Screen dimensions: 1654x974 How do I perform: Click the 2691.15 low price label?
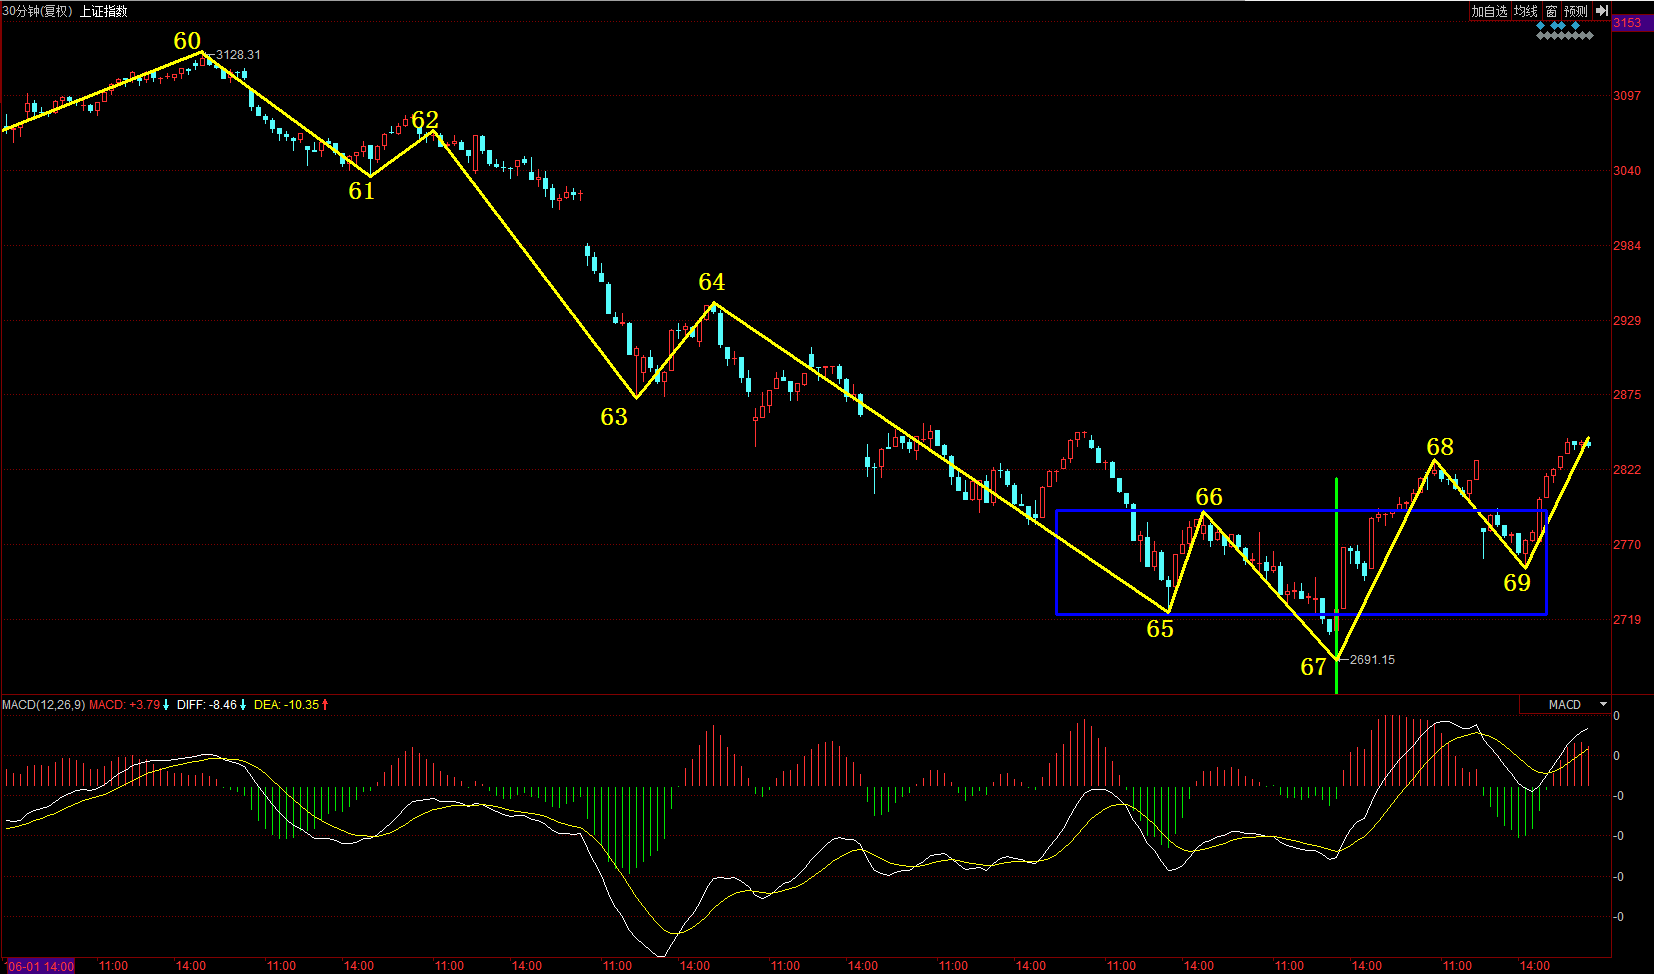click(x=1372, y=660)
